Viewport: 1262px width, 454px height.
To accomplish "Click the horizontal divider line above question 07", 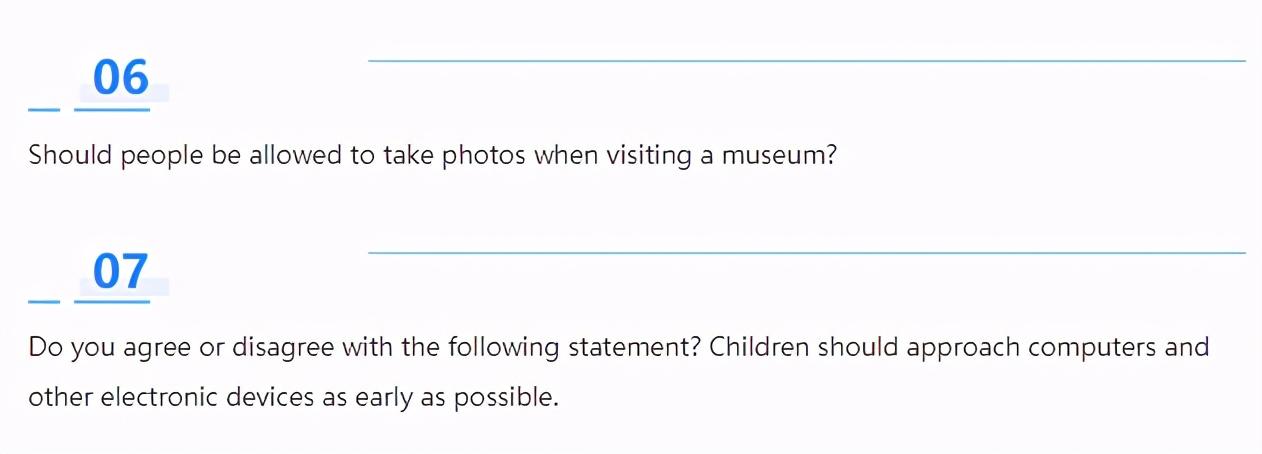I will pos(807,253).
